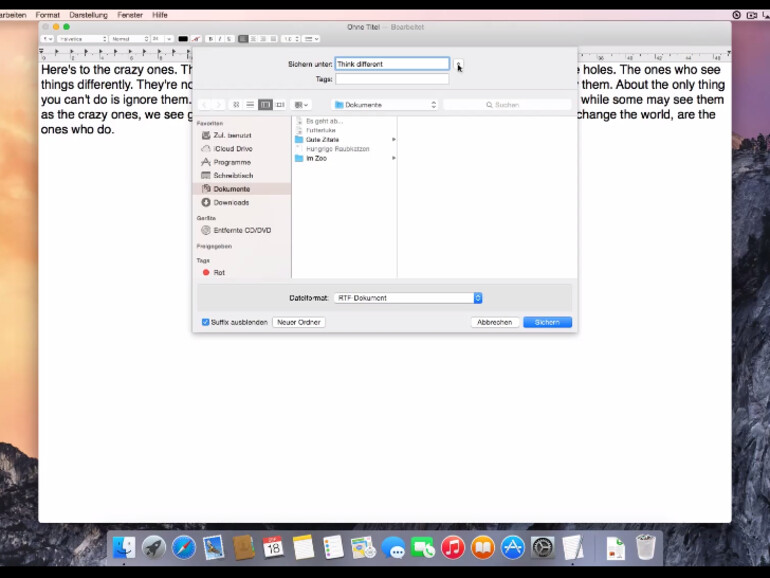Select Schreibtisch in the sidebar

coord(232,176)
